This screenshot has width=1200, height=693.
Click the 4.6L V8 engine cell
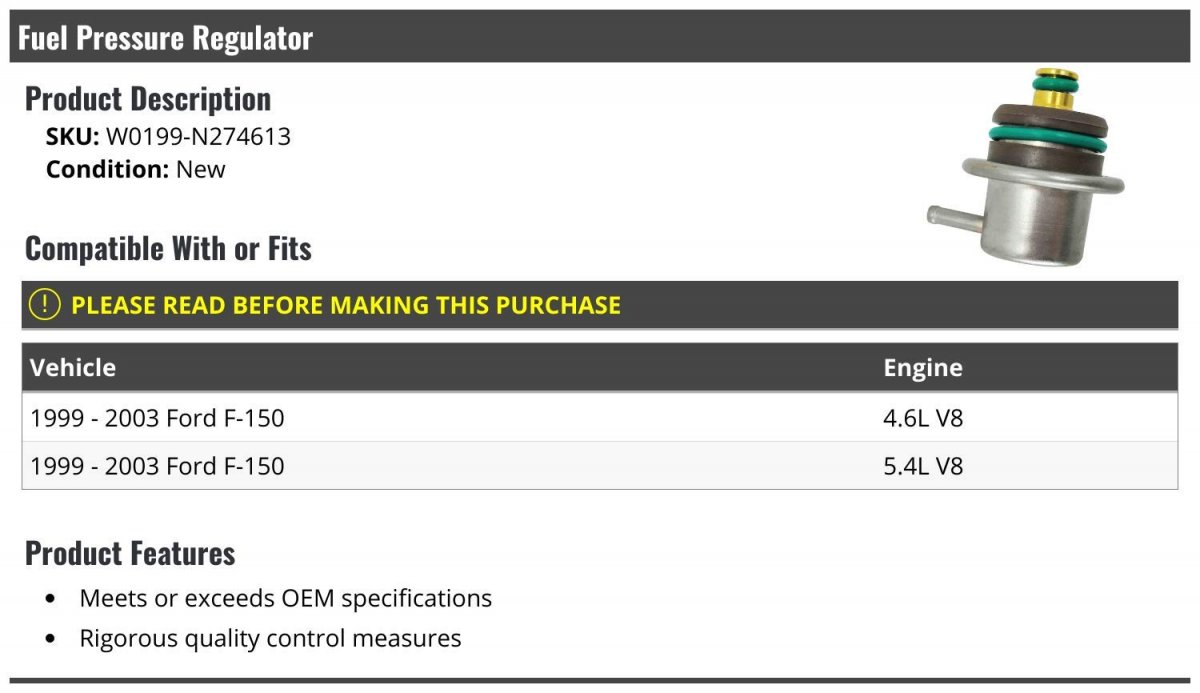pos(923,418)
